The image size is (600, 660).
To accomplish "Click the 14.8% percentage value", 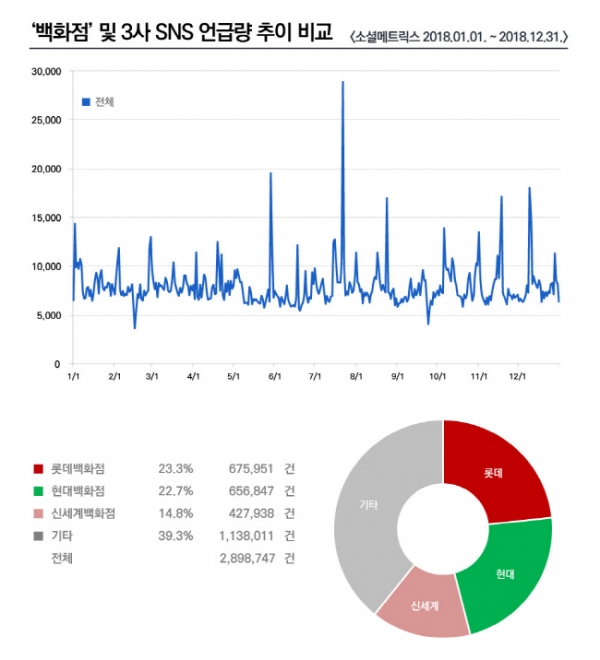I will coord(176,514).
